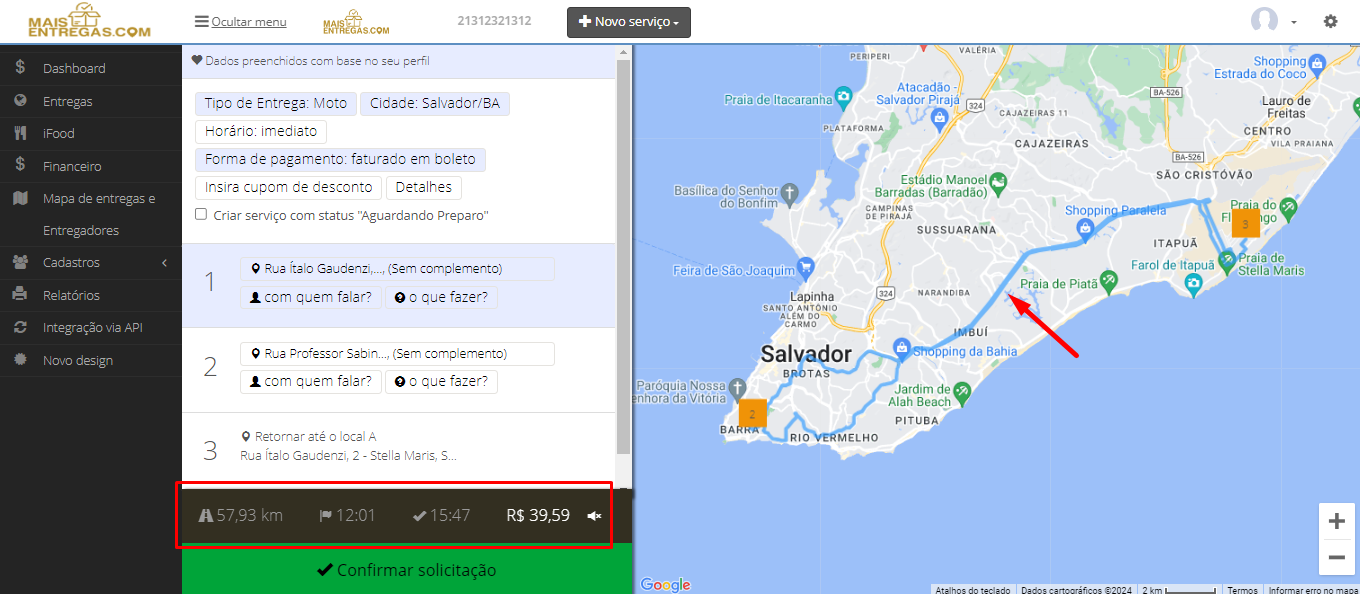The height and width of the screenshot is (594, 1360).
Task: Open the user account dropdown caret
Action: [x=1294, y=22]
